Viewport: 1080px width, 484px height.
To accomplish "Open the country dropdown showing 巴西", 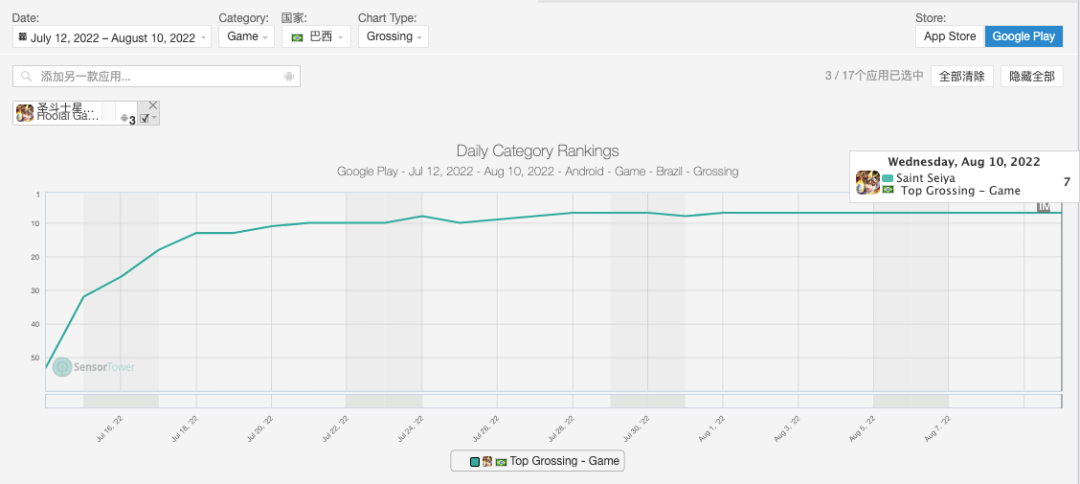I will click(316, 37).
